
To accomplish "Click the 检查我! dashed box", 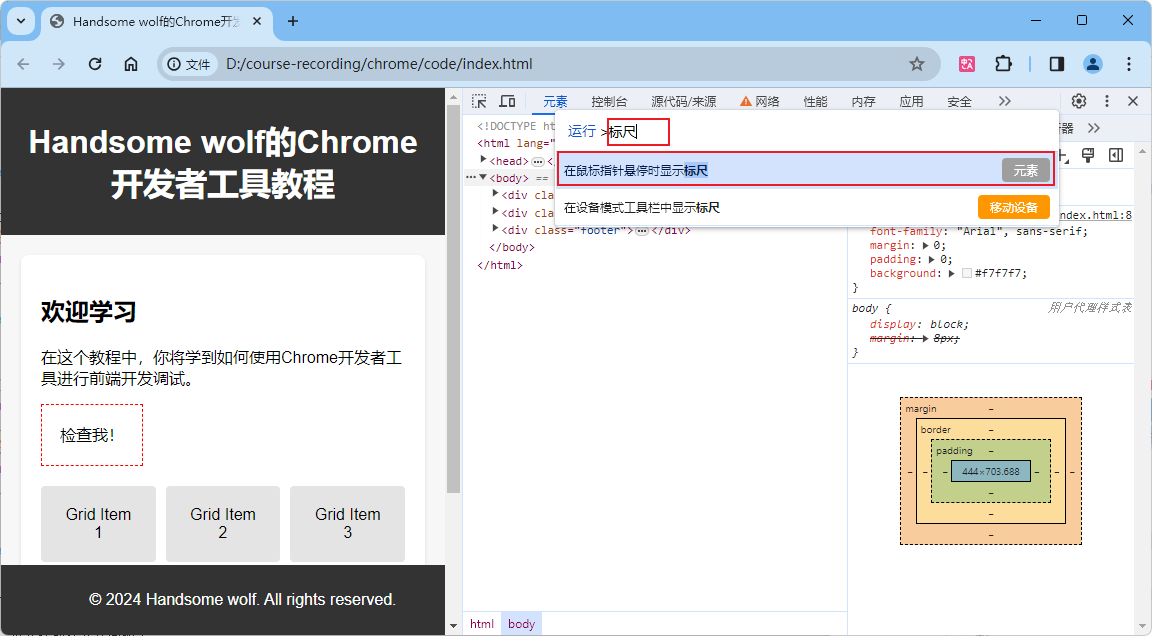I will tap(92, 435).
